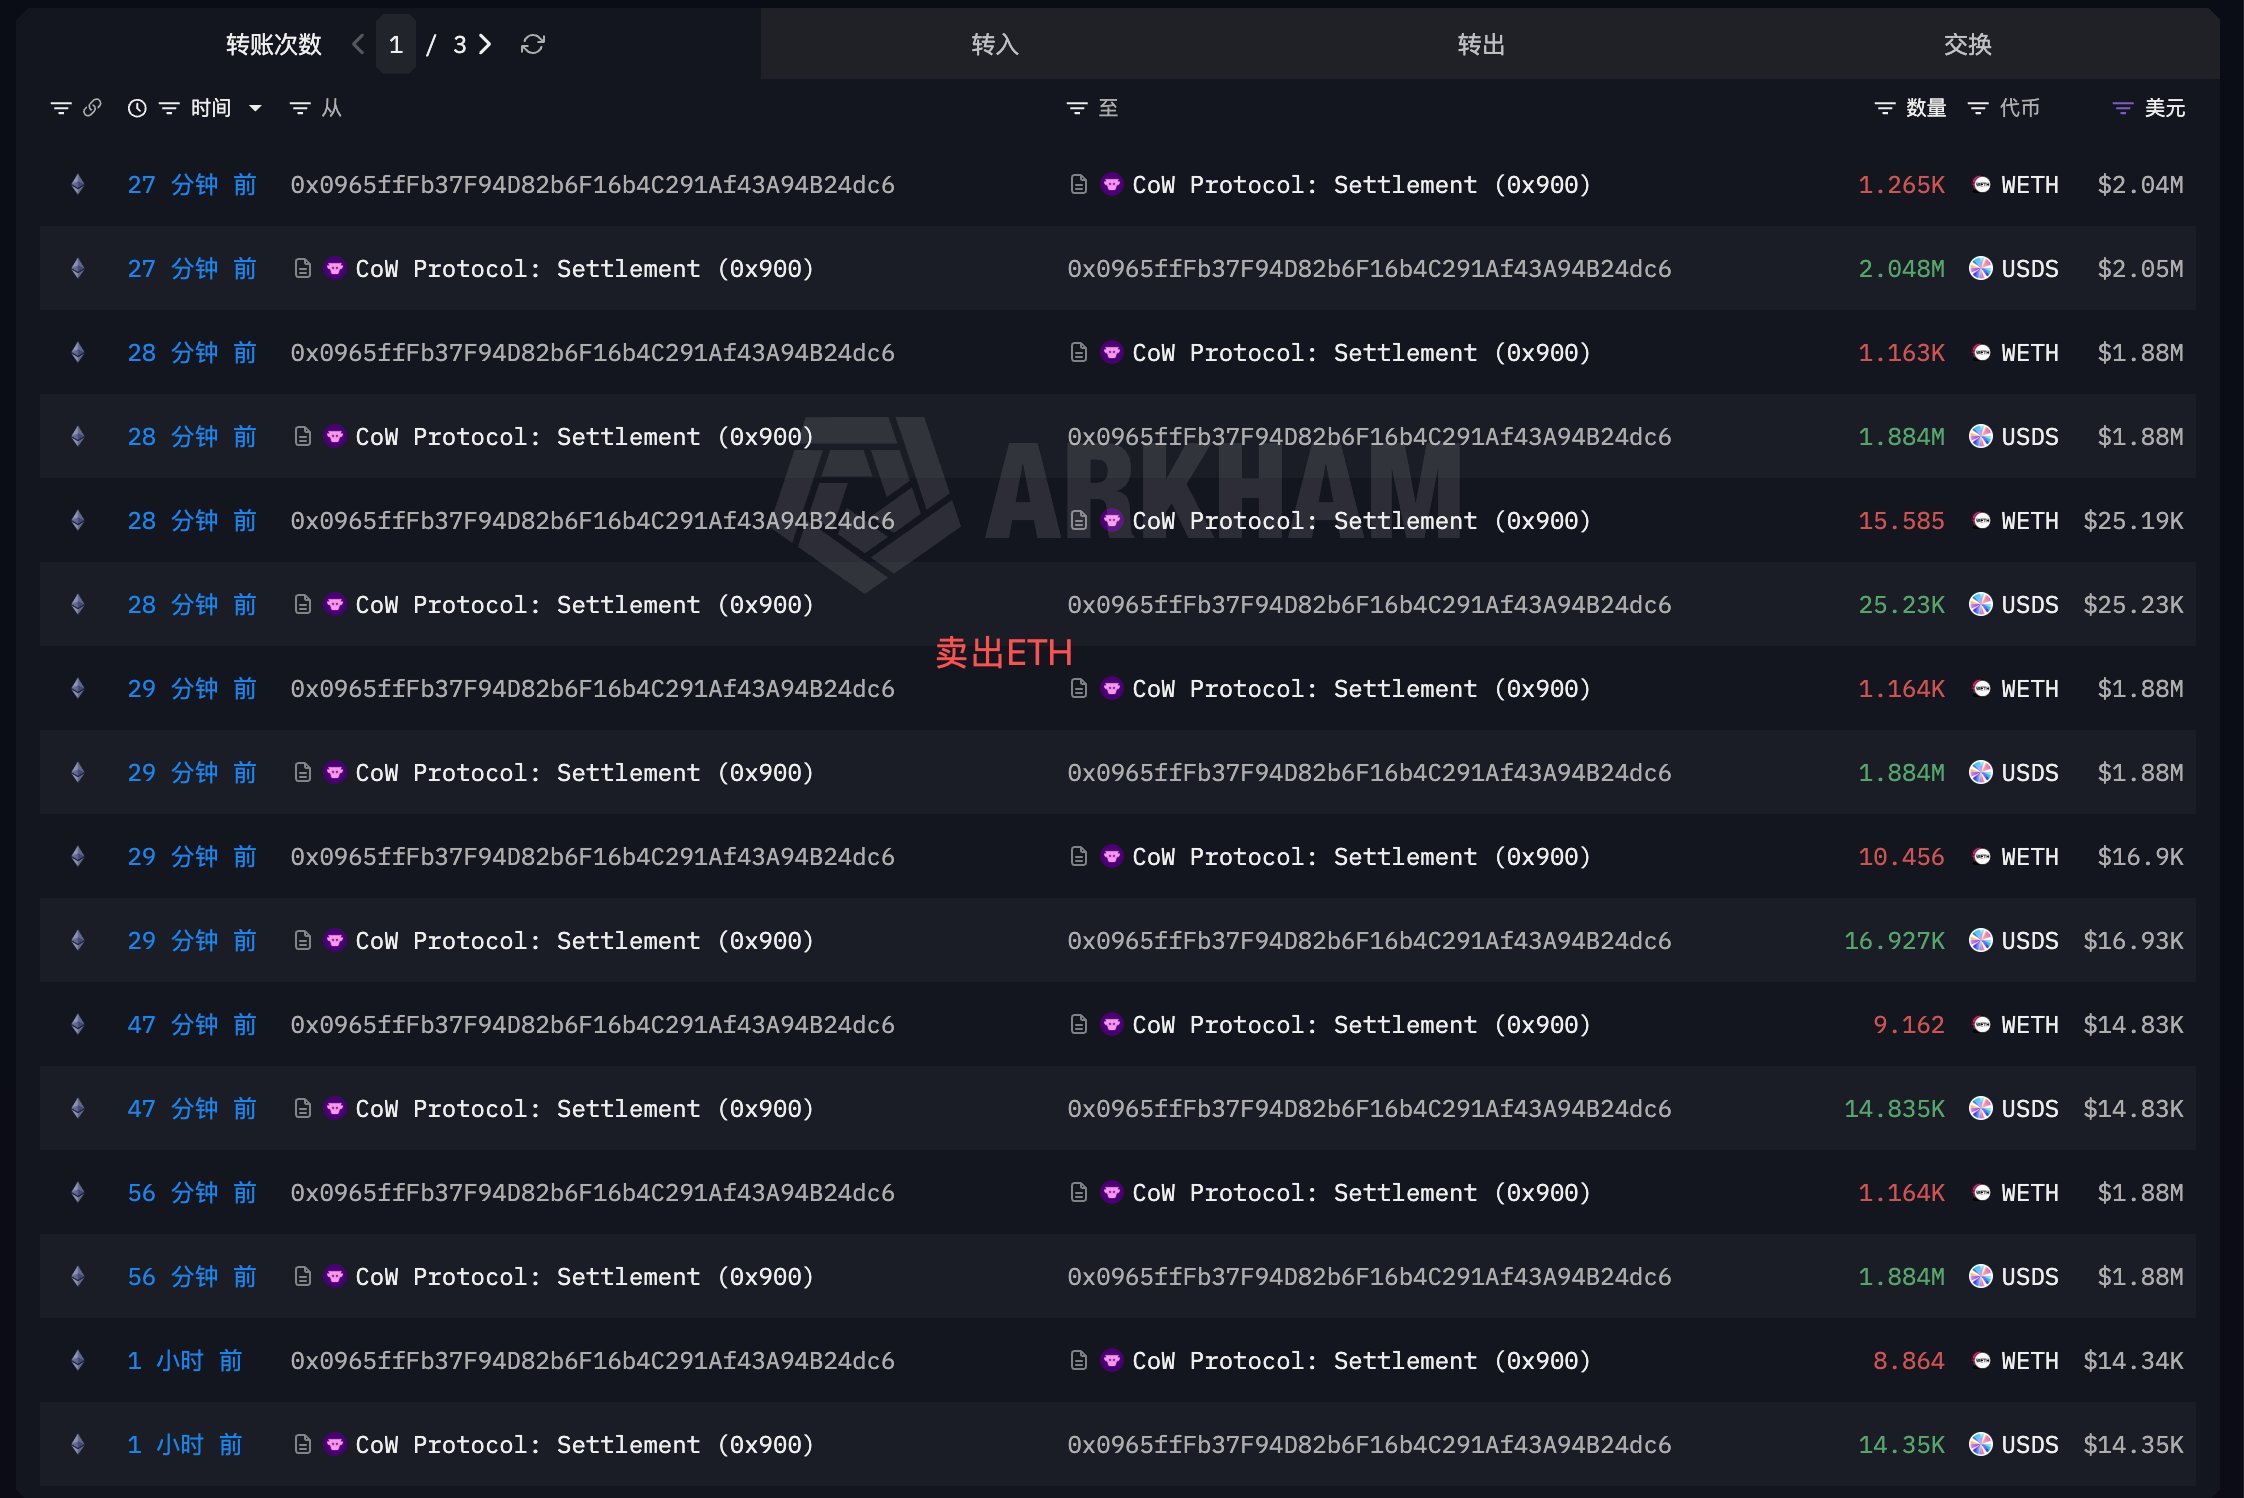The height and width of the screenshot is (1498, 2244).
Task: Toggle the clock time format icon
Action: (137, 108)
